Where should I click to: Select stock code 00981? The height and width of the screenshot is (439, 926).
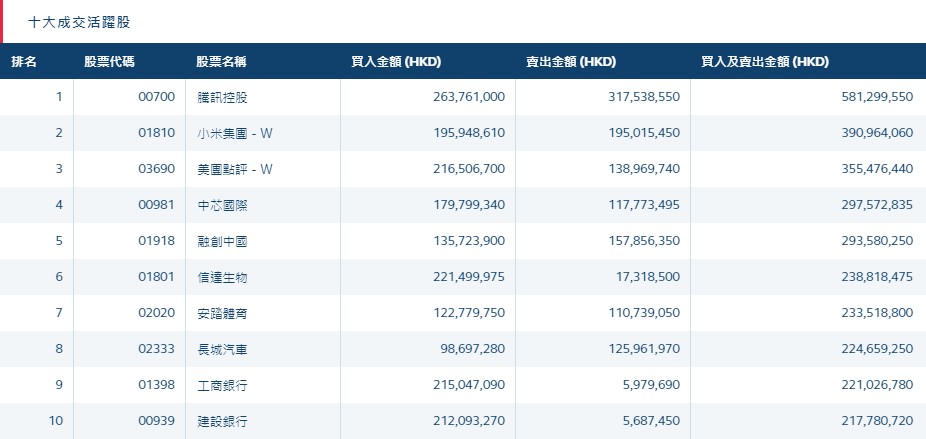click(x=156, y=204)
